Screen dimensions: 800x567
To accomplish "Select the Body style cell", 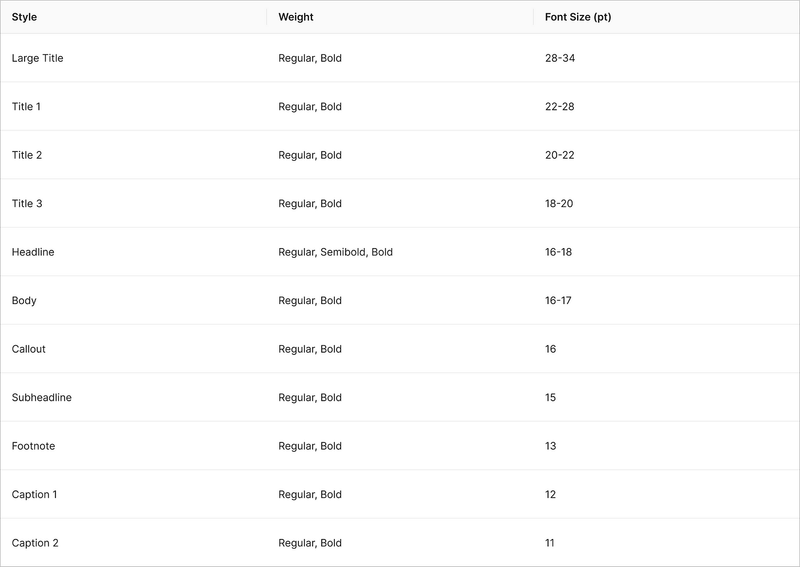I will [x=24, y=301].
